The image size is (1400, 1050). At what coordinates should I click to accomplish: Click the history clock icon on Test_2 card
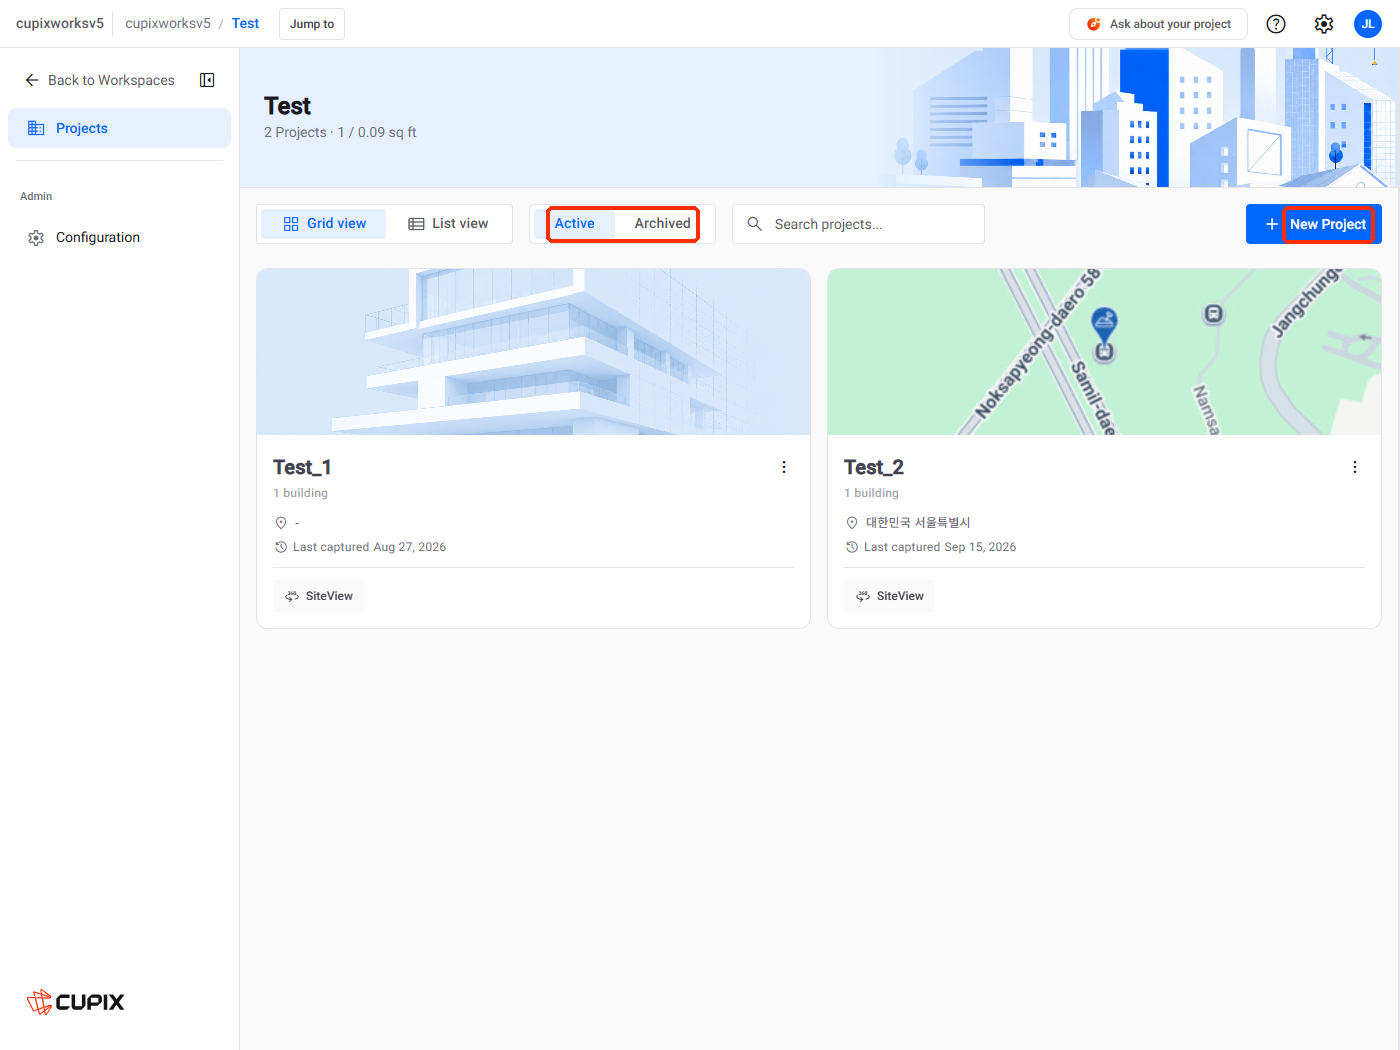(852, 547)
